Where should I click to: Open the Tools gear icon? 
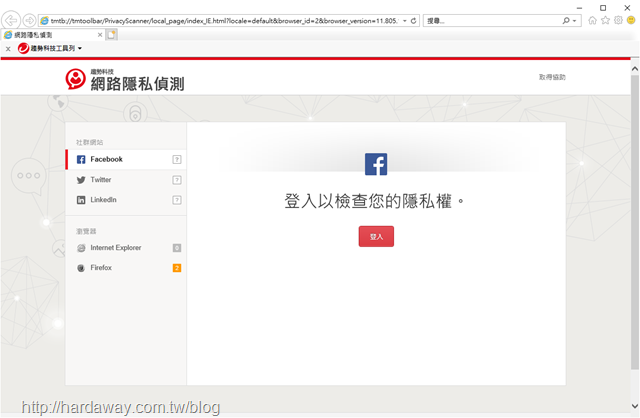coord(618,20)
